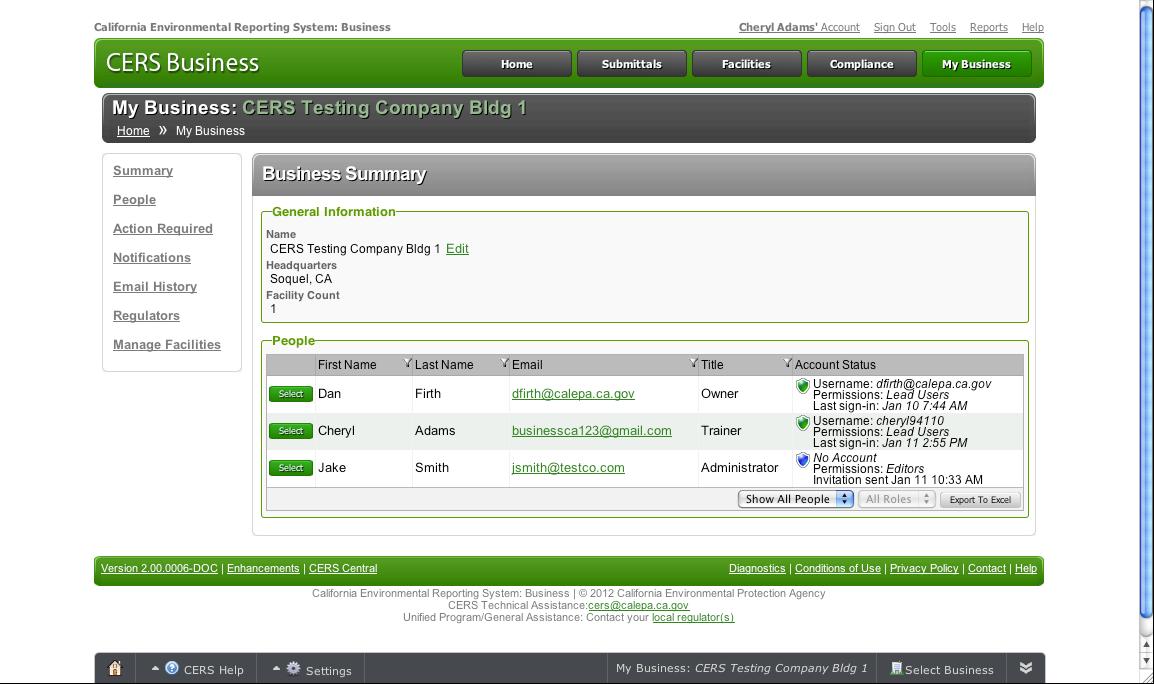Open Email History in the sidebar

[155, 286]
